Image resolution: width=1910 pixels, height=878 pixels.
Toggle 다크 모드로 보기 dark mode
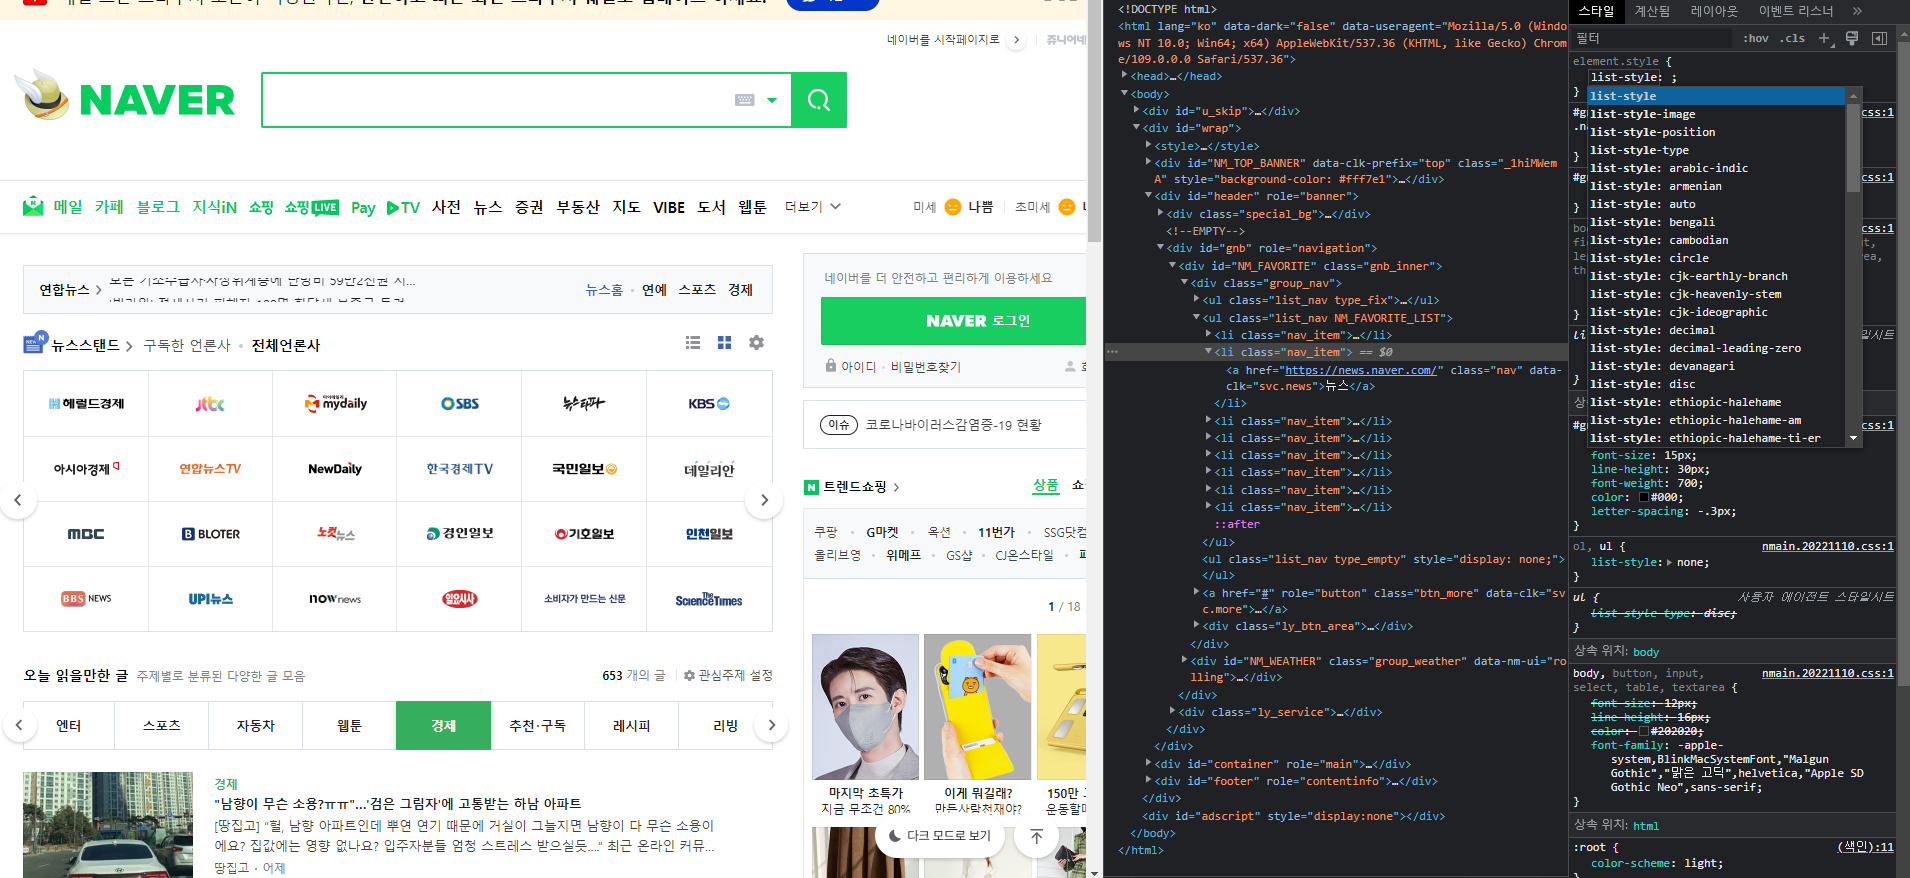click(x=940, y=836)
